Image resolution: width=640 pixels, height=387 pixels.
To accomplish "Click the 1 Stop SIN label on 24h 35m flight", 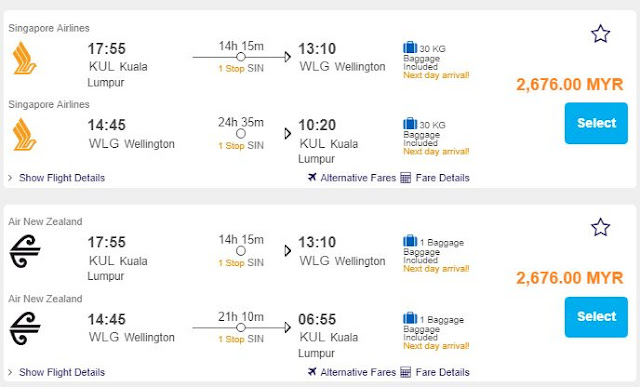I will pyautogui.click(x=241, y=146).
